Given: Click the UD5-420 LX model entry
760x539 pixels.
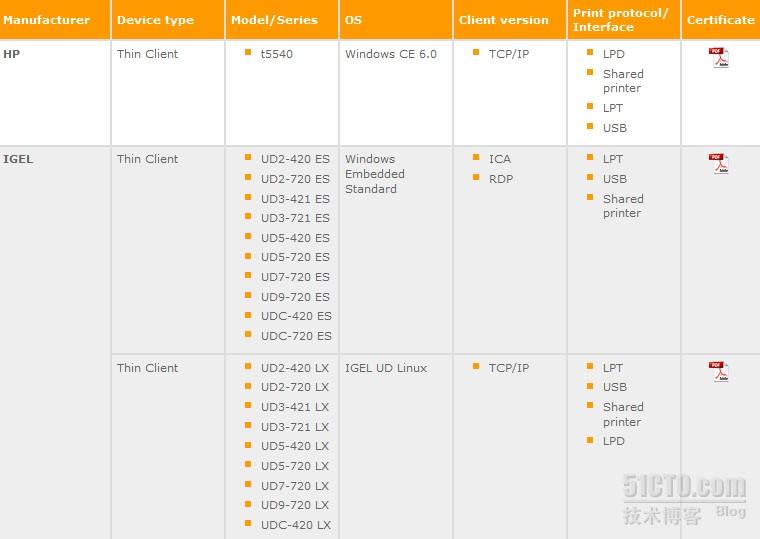Looking at the screenshot, I should click(x=295, y=446).
